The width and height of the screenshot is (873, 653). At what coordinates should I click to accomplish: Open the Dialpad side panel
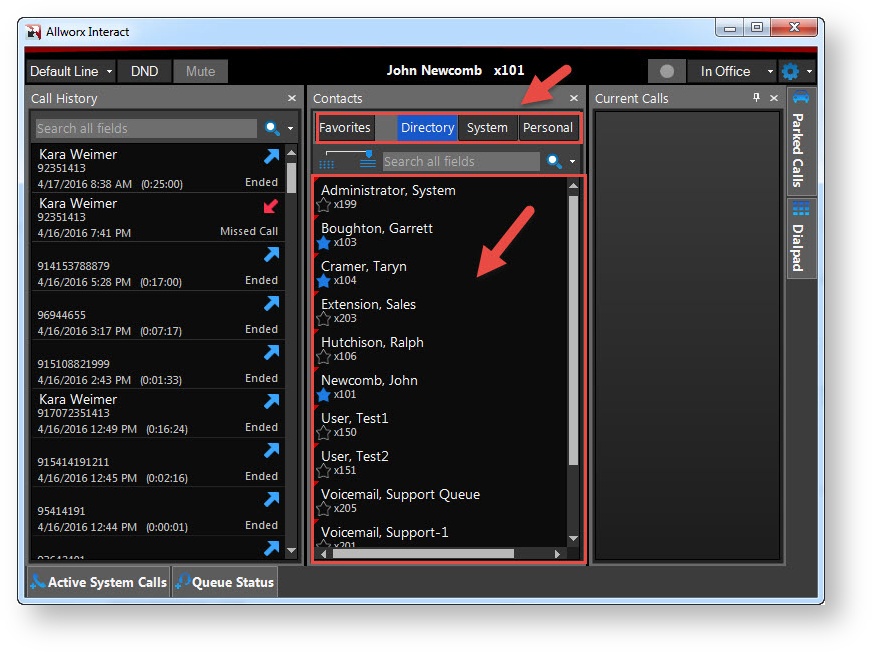point(800,237)
